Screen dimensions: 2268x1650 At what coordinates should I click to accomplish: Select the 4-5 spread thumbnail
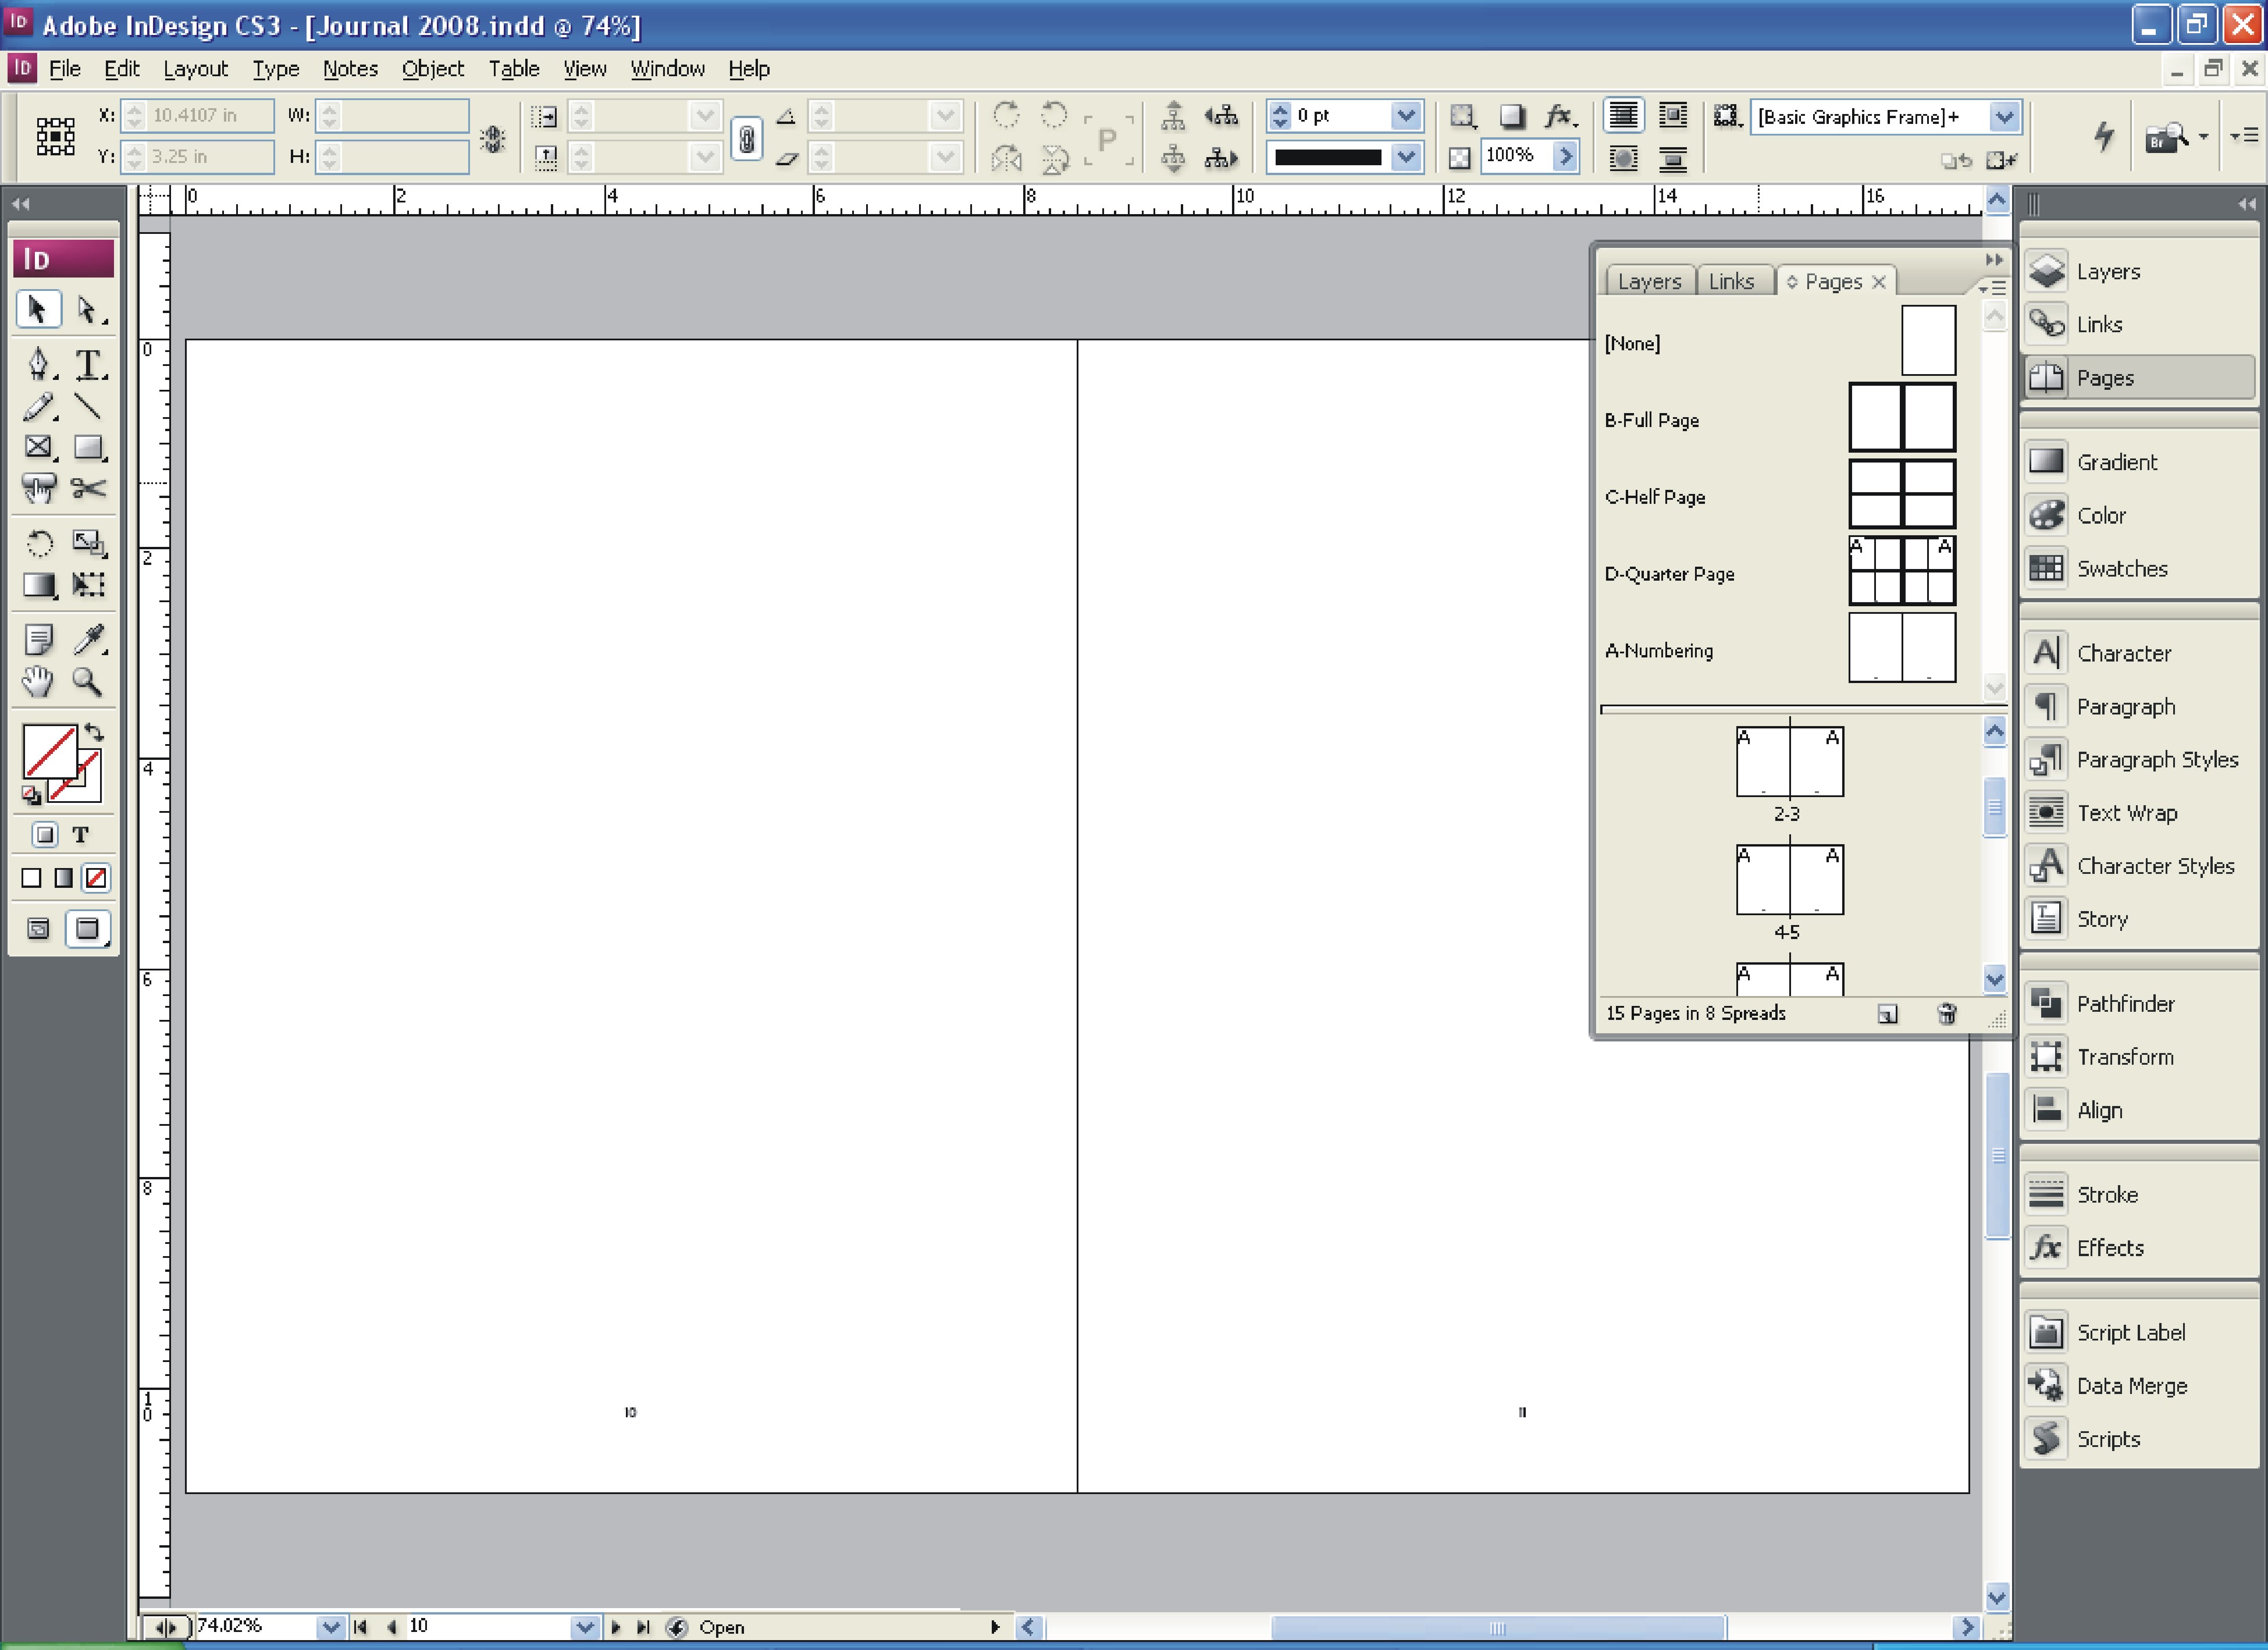1789,881
